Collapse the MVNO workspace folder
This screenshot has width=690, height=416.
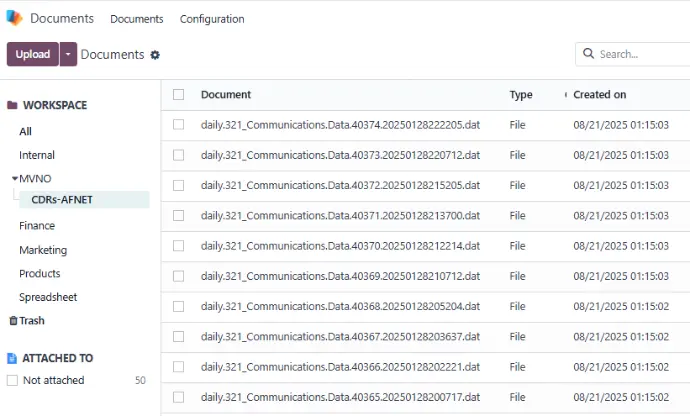point(15,179)
